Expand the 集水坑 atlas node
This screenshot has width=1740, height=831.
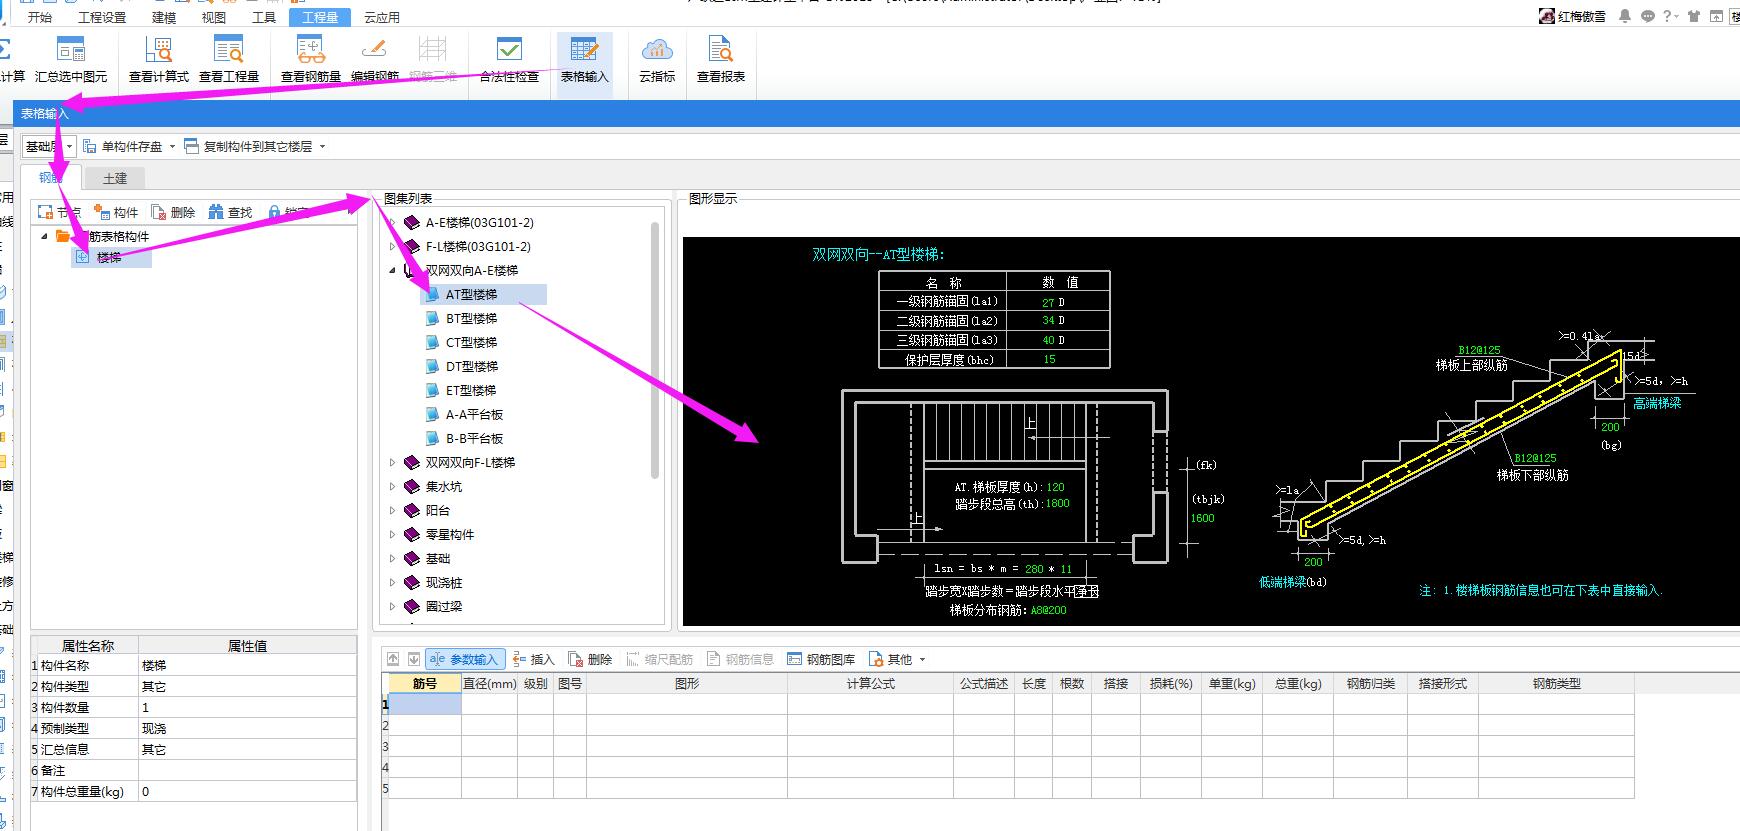(x=393, y=487)
